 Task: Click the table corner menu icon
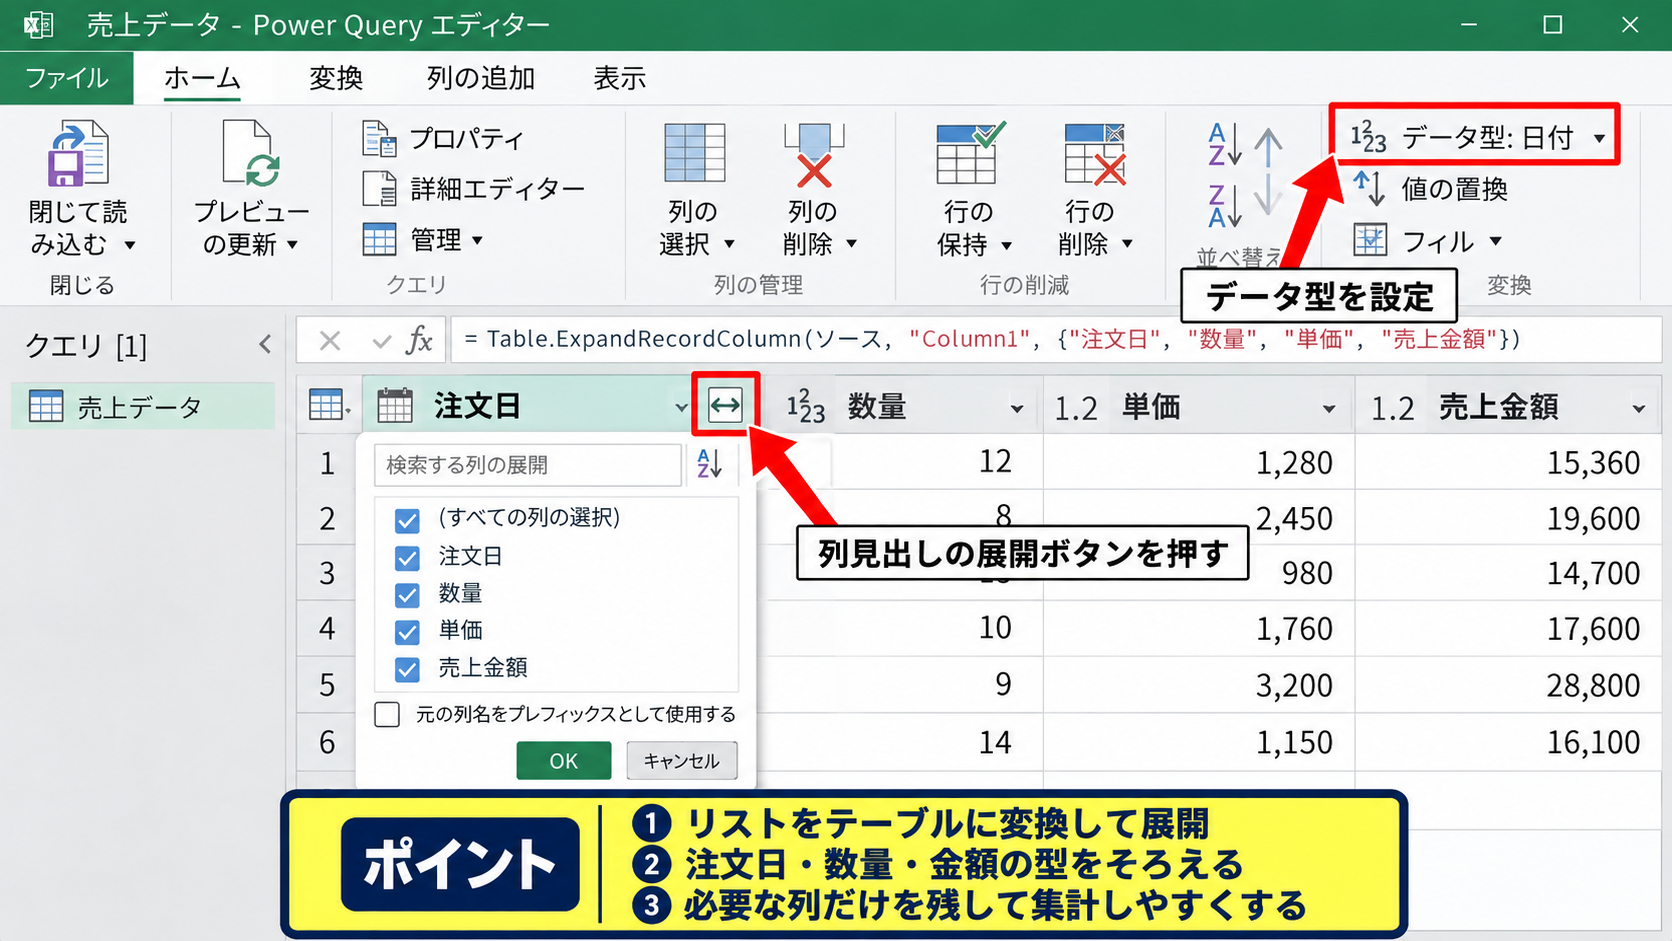(329, 406)
